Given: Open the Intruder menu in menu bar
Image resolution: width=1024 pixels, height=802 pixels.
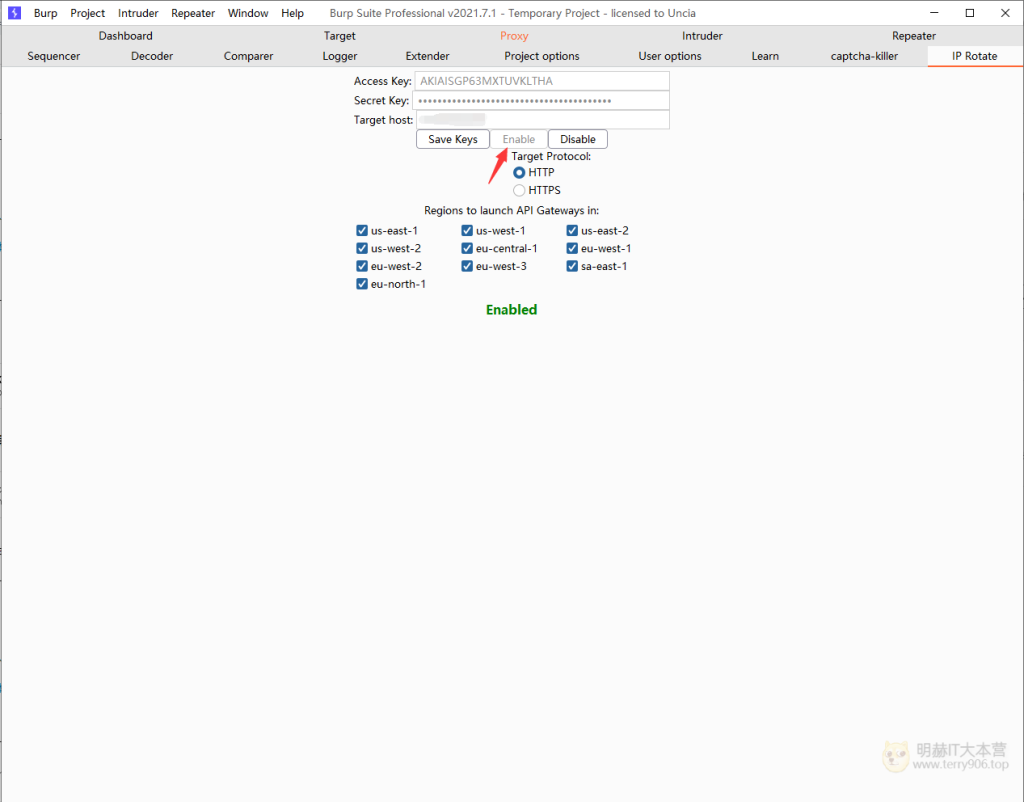Looking at the screenshot, I should 138,13.
